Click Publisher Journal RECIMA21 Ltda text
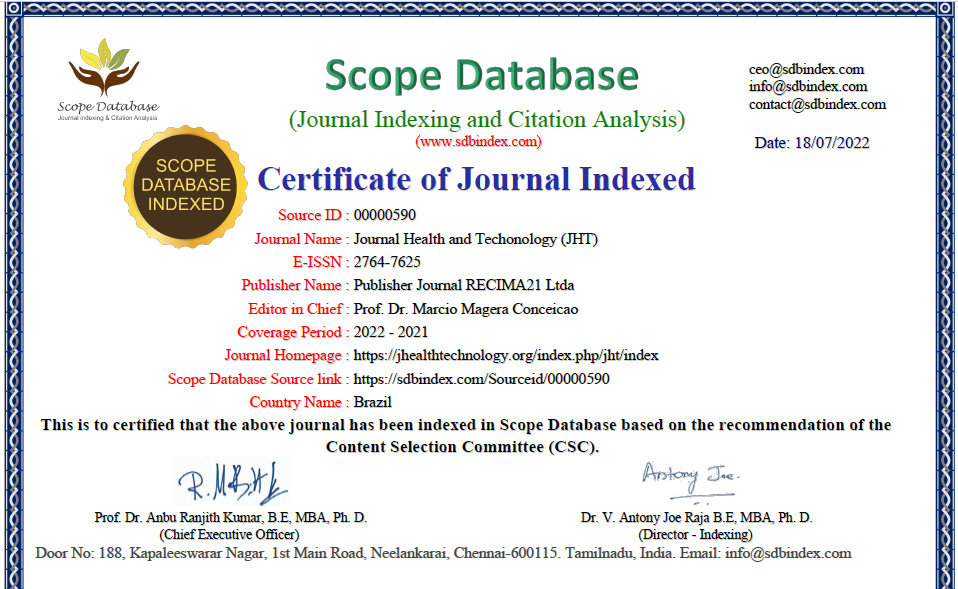Image resolution: width=958 pixels, height=589 pixels. 464,285
